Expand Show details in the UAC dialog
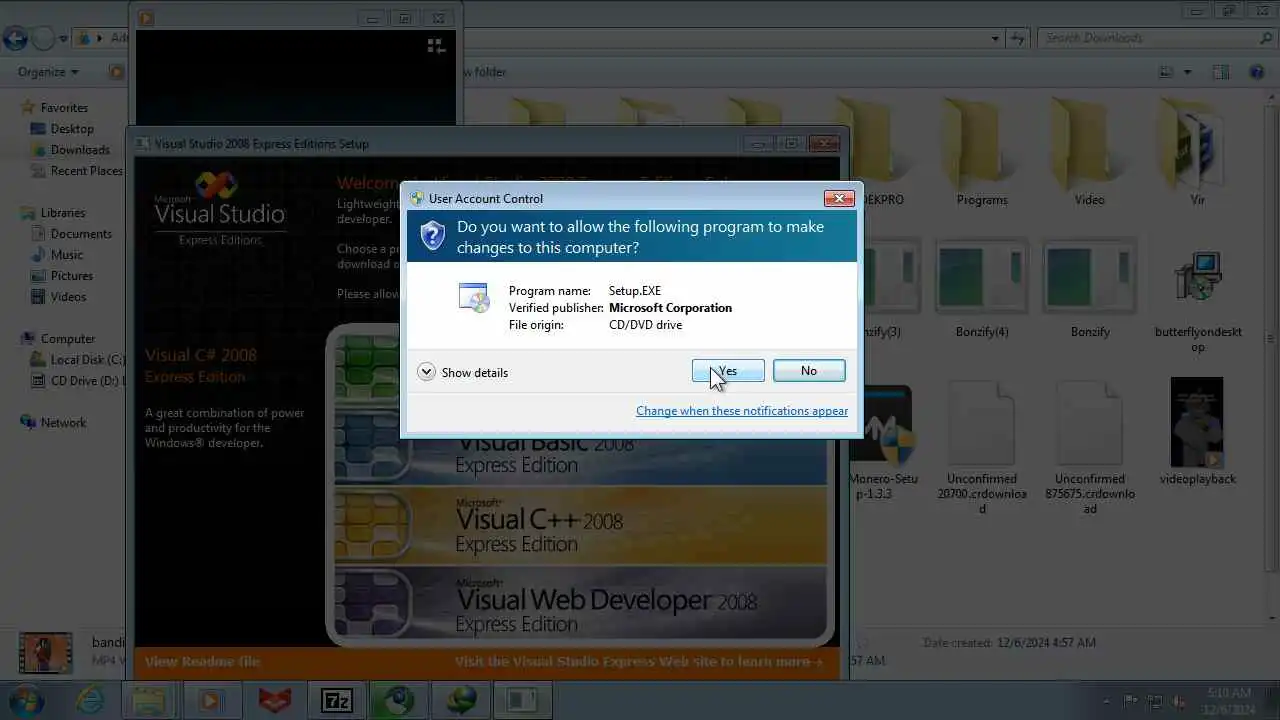The width and height of the screenshot is (1280, 720). 463,372
